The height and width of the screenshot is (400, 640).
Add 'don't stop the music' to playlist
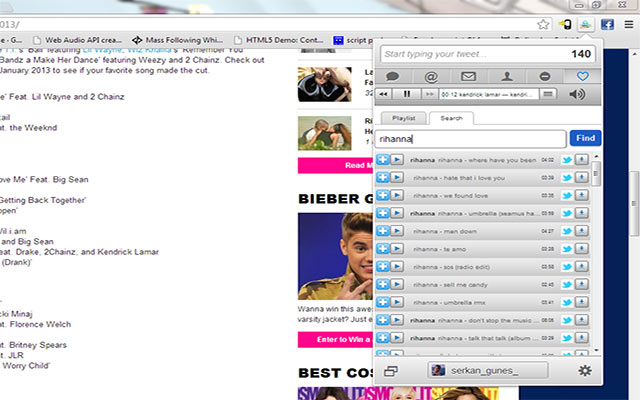[x=382, y=320]
